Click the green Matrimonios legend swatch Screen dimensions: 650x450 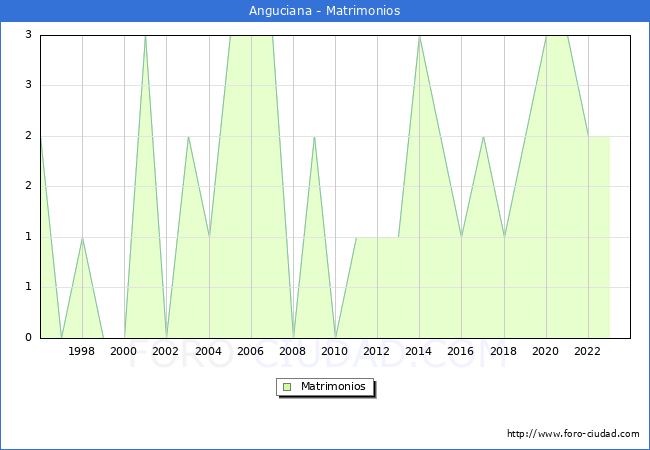[x=287, y=387]
